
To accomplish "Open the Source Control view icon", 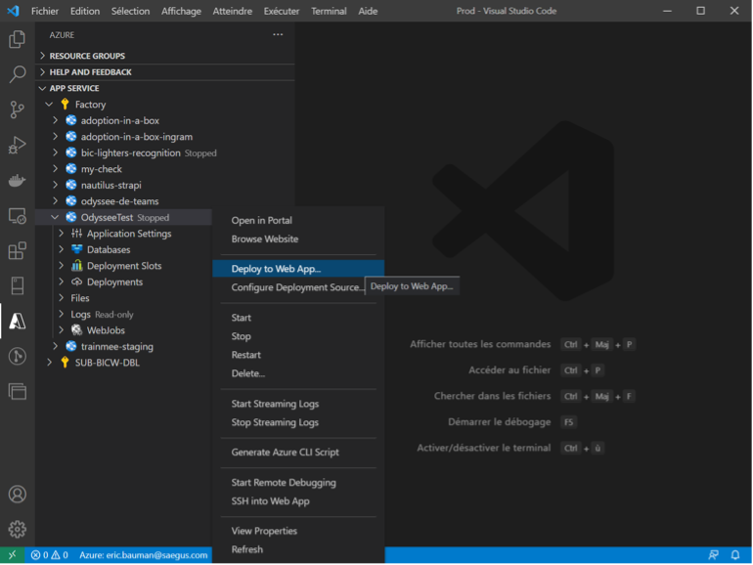I will pyautogui.click(x=17, y=109).
